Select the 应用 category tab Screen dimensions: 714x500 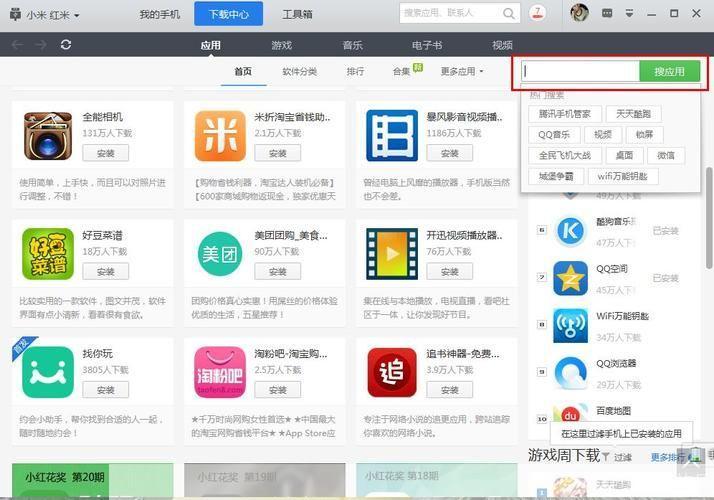pos(210,45)
